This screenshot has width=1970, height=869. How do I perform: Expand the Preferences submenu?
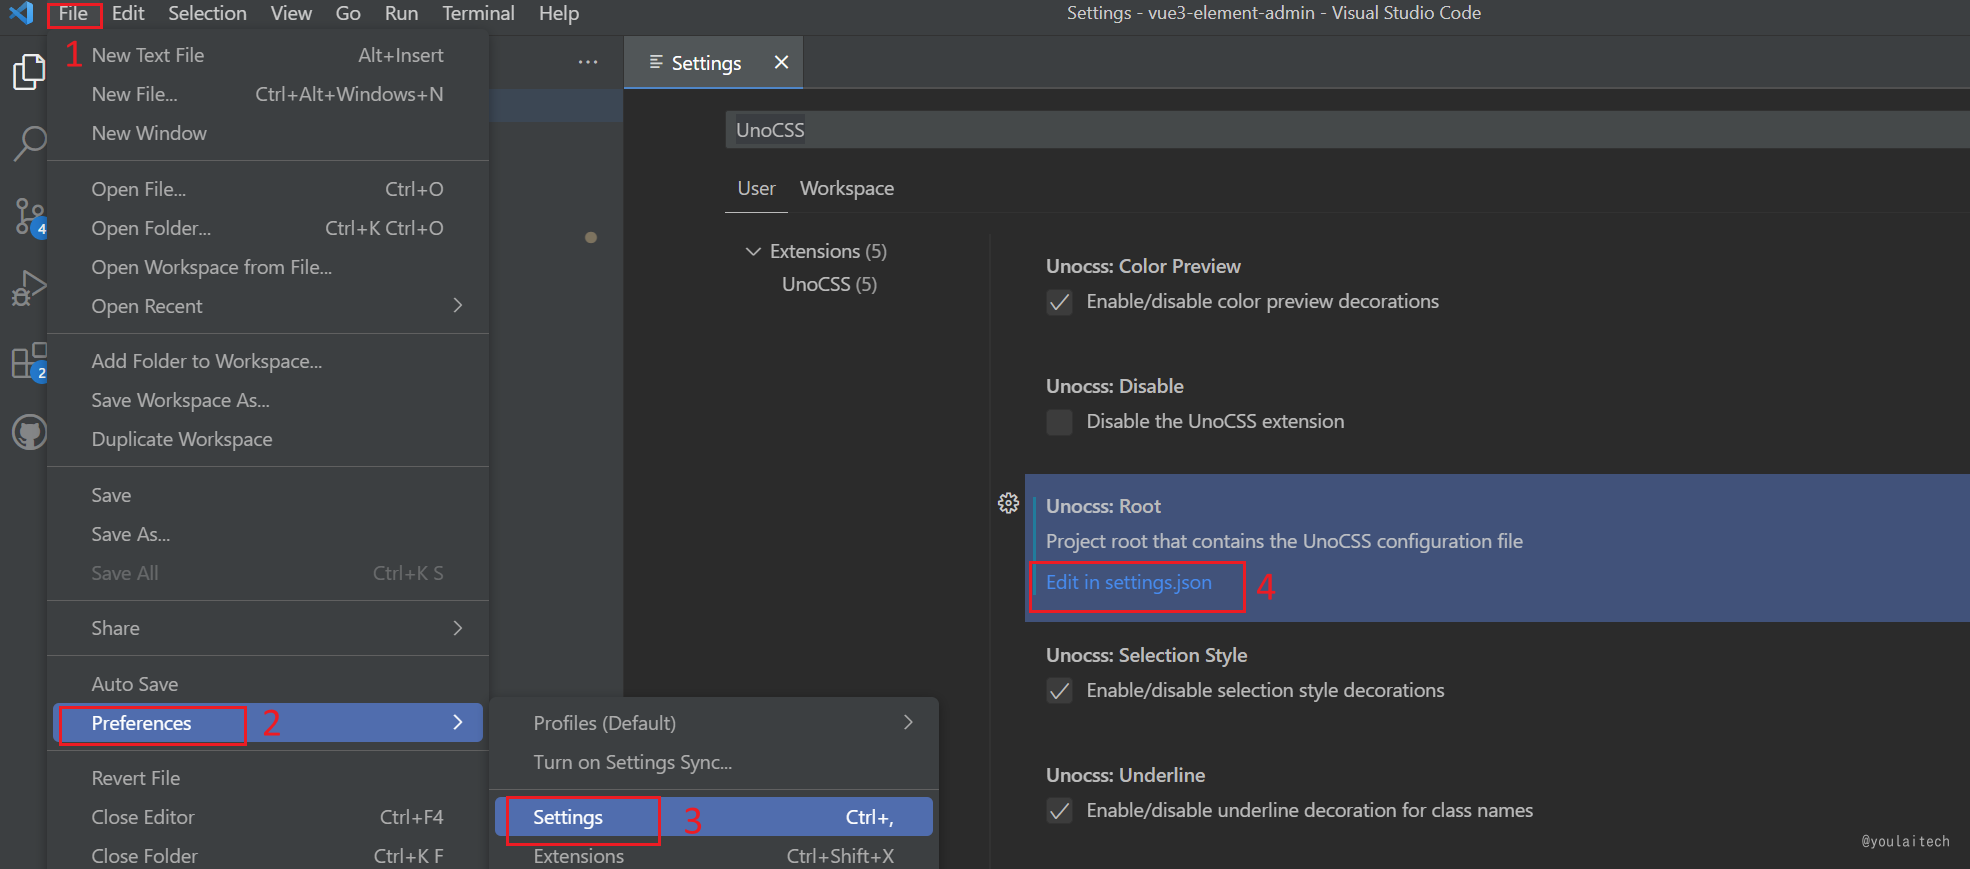[x=268, y=723]
